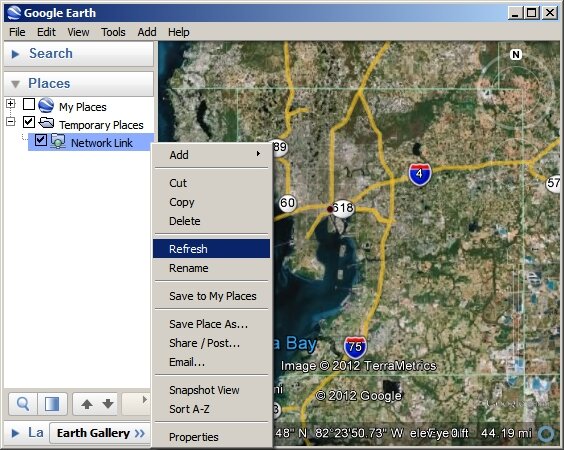564x450 pixels.
Task: Select the My Places label
Action: 83,107
